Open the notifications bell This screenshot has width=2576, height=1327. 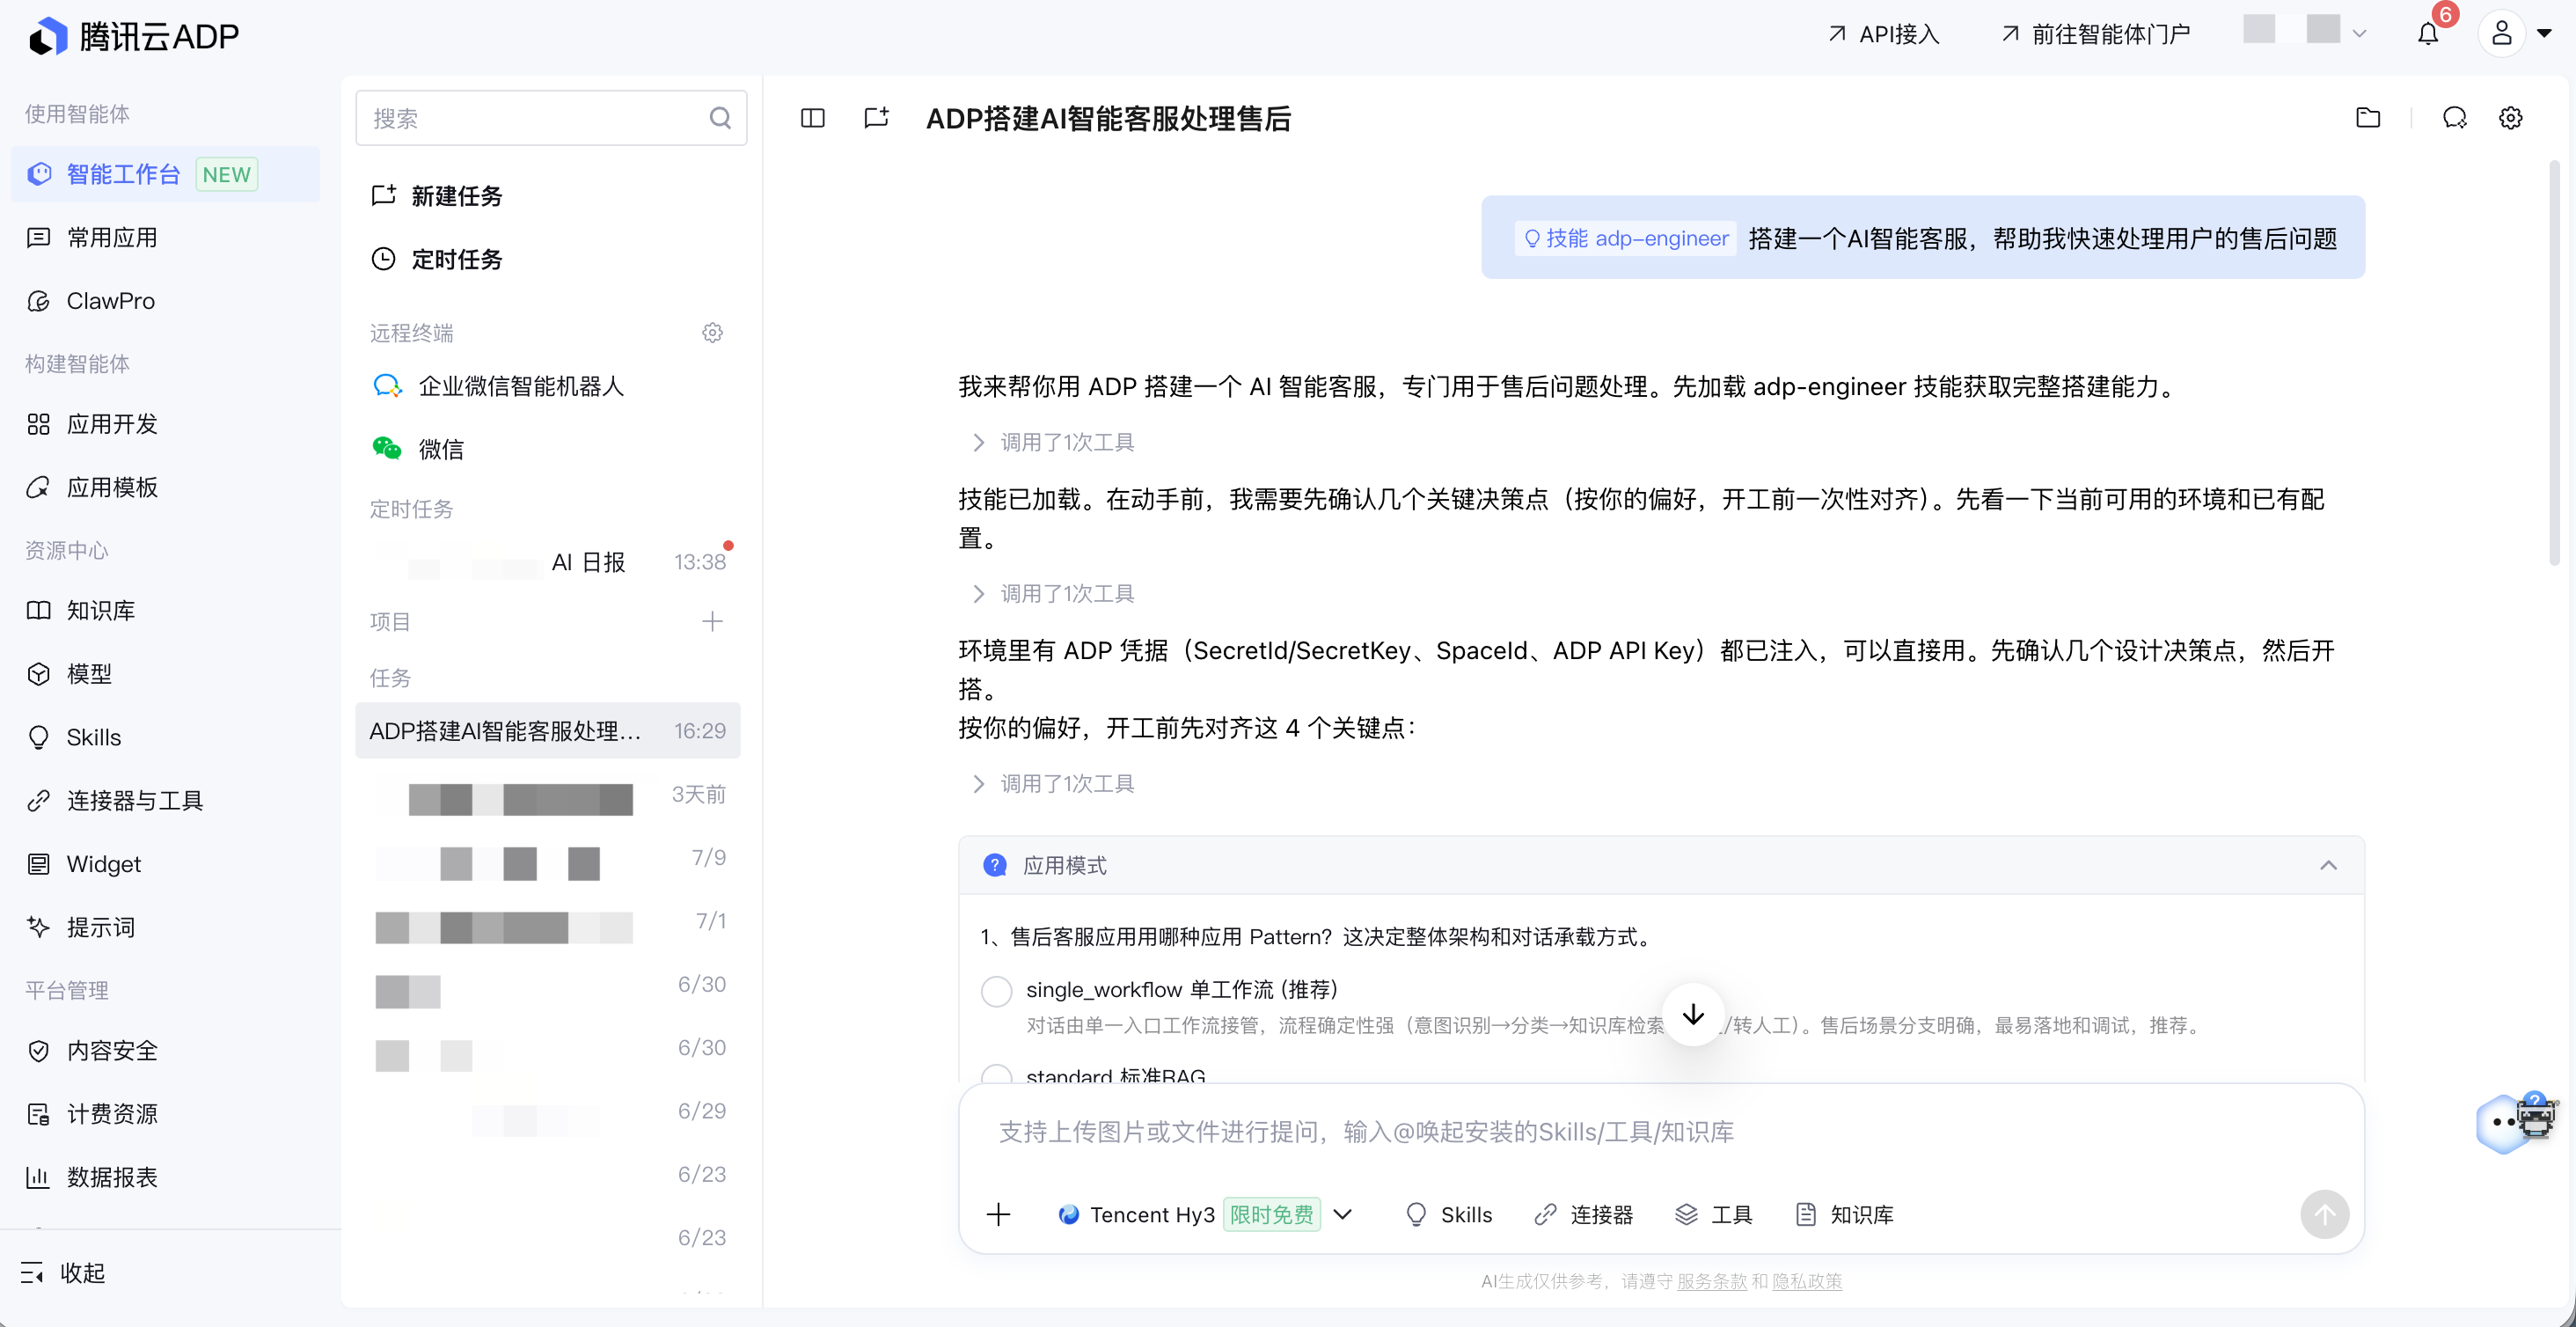pyautogui.click(x=2428, y=34)
